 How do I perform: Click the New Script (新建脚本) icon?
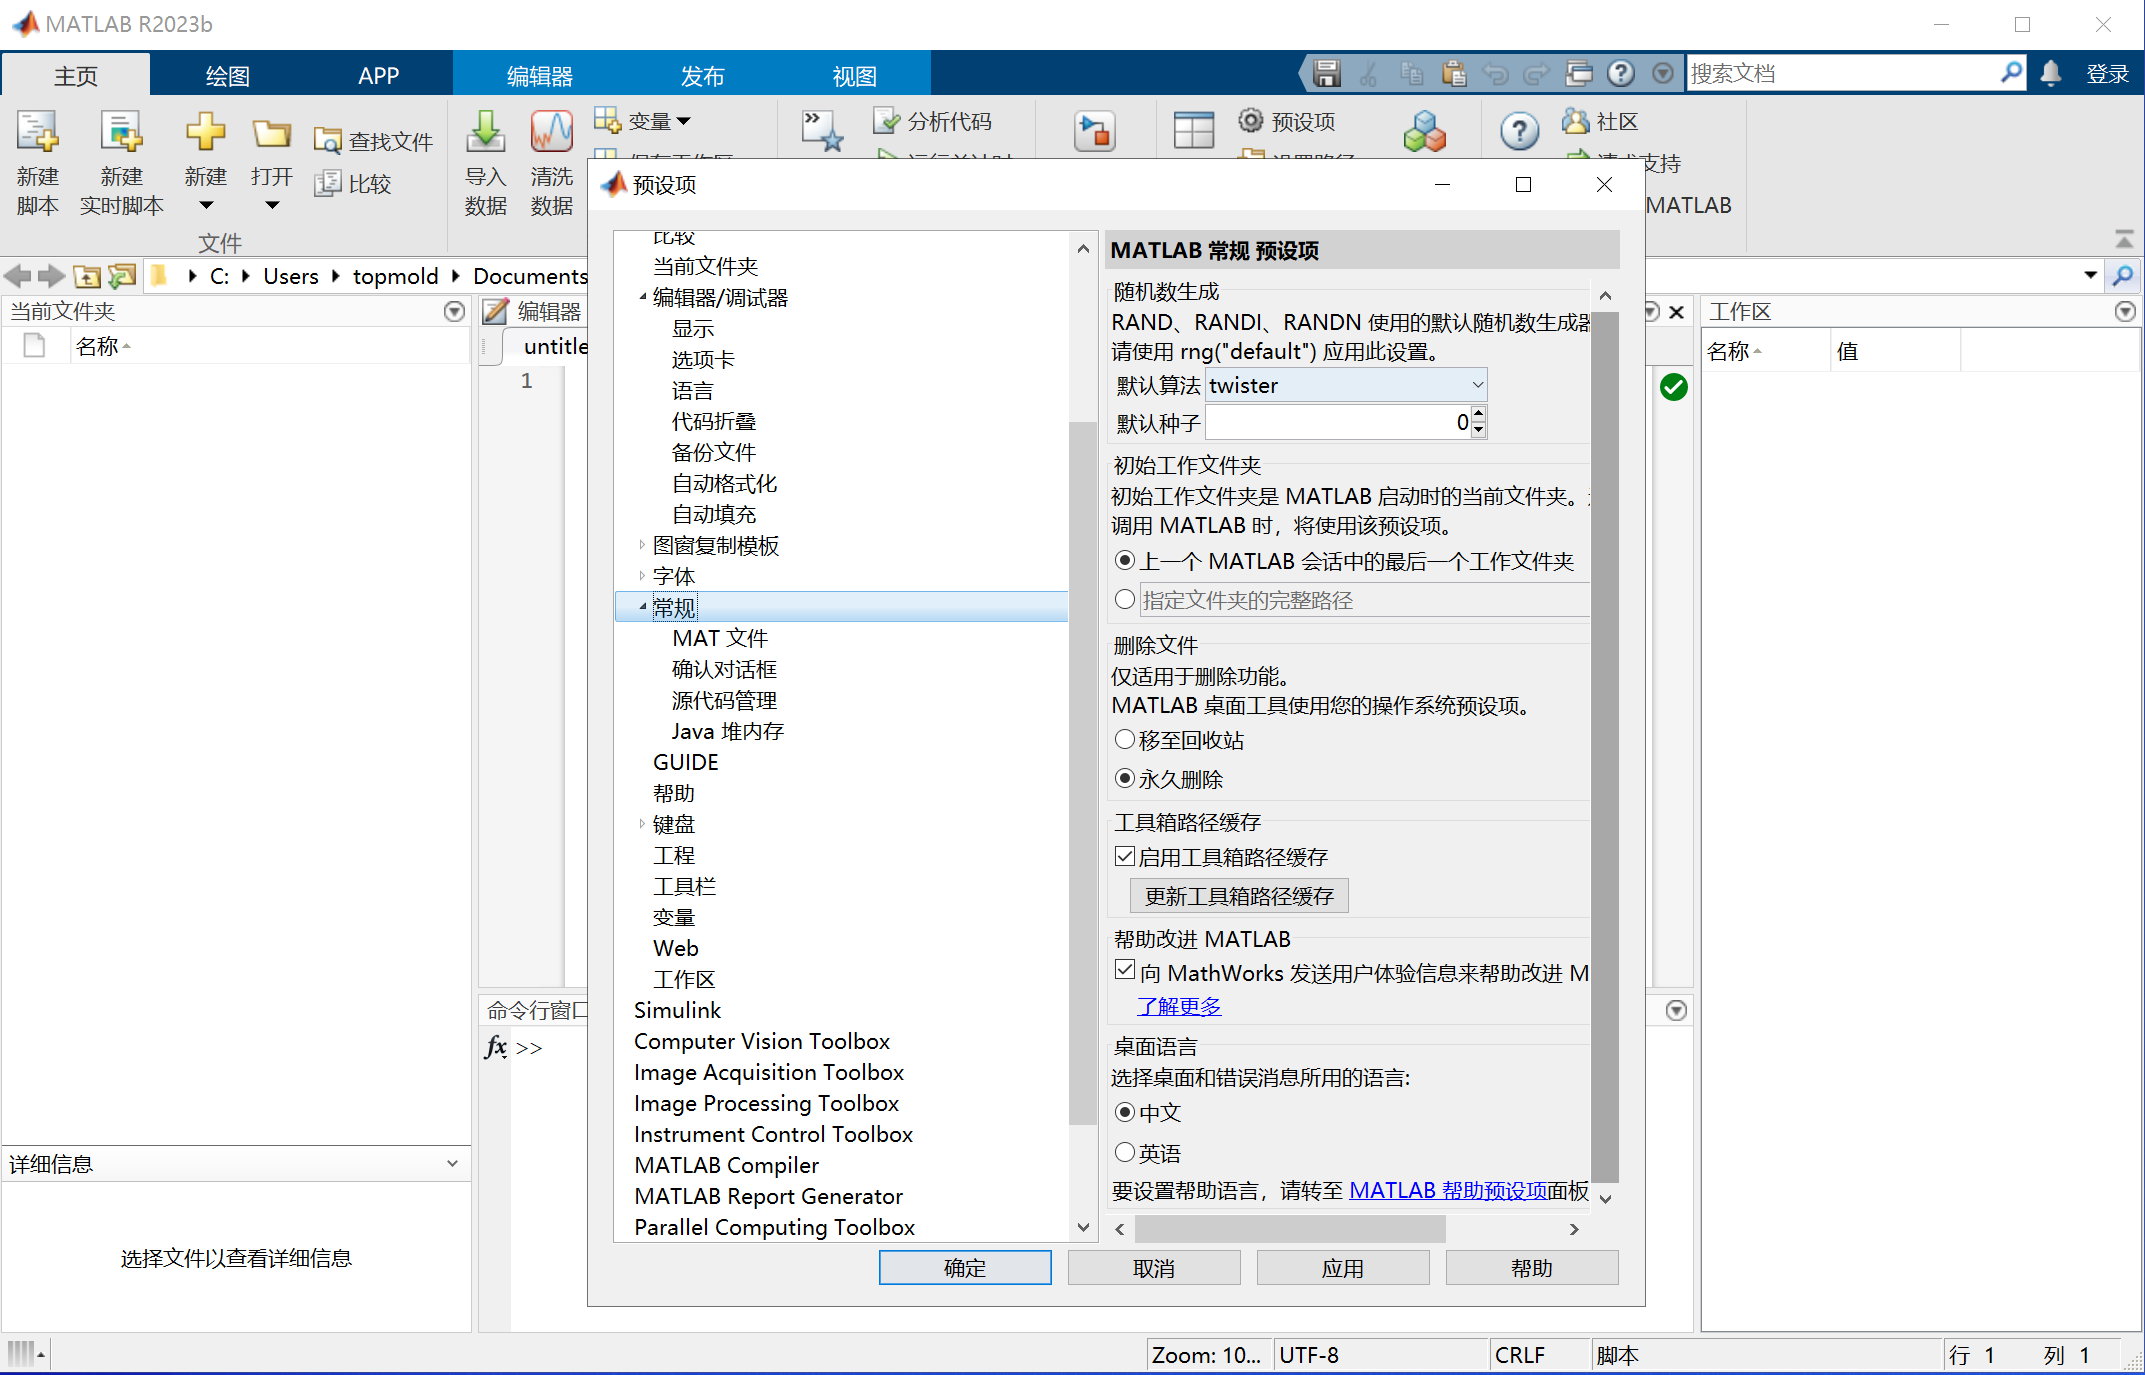pos(37,133)
